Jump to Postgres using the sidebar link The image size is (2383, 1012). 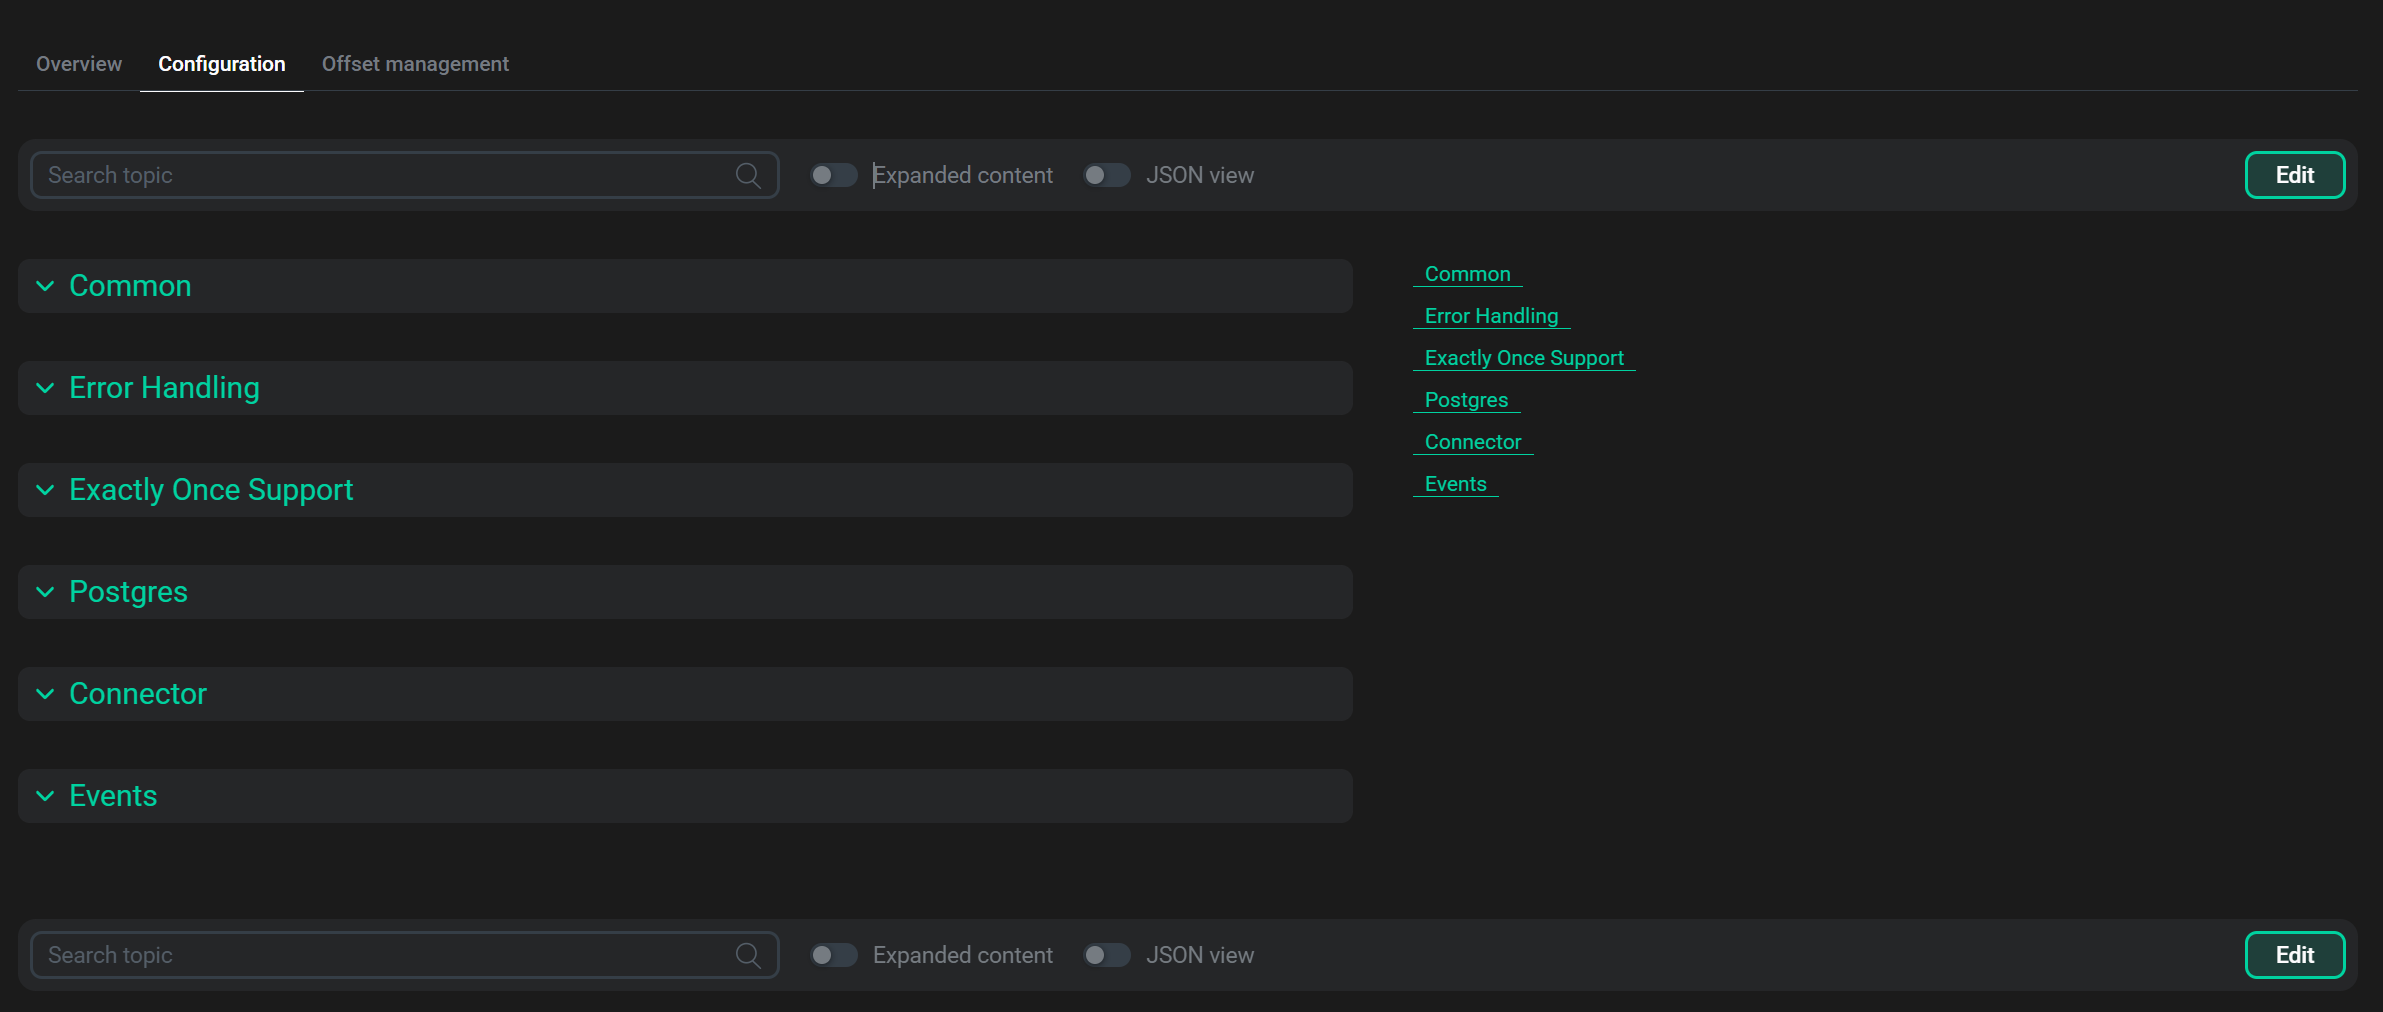coord(1466,400)
